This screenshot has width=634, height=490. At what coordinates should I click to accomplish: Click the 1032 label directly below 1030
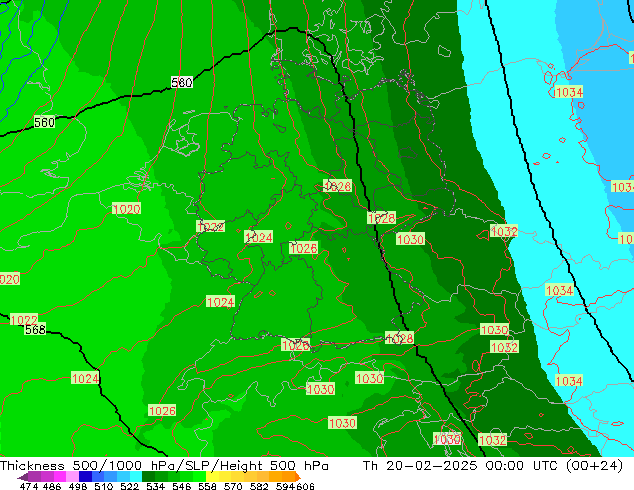(504, 347)
